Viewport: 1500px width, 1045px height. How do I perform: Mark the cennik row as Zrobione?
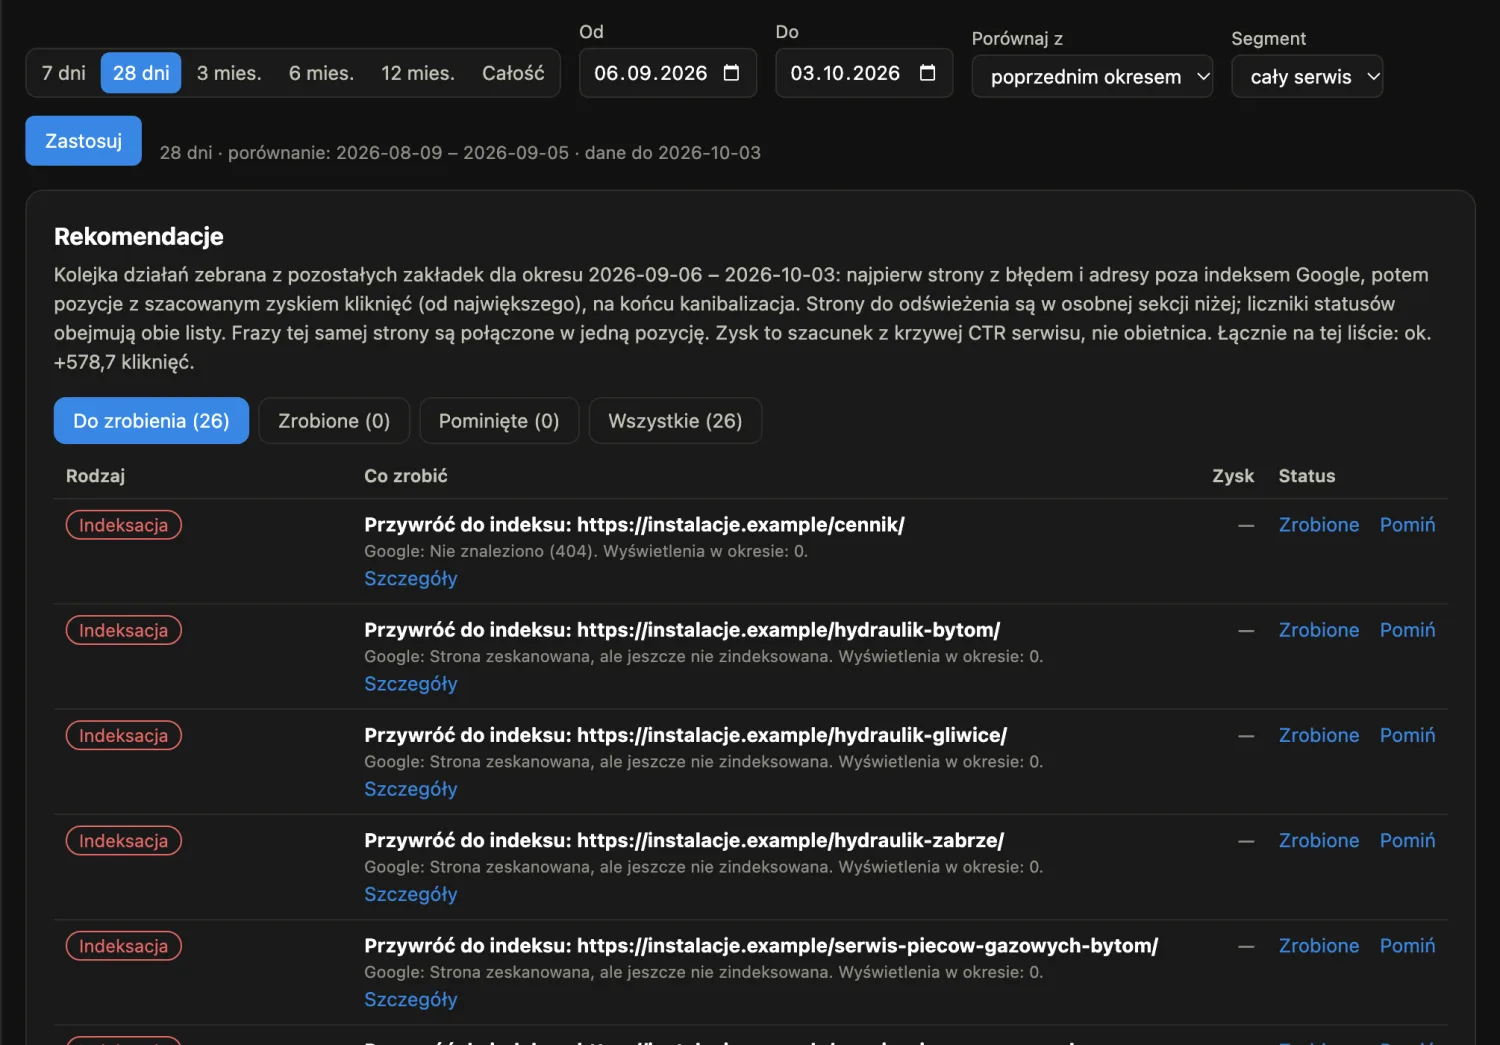(x=1319, y=525)
